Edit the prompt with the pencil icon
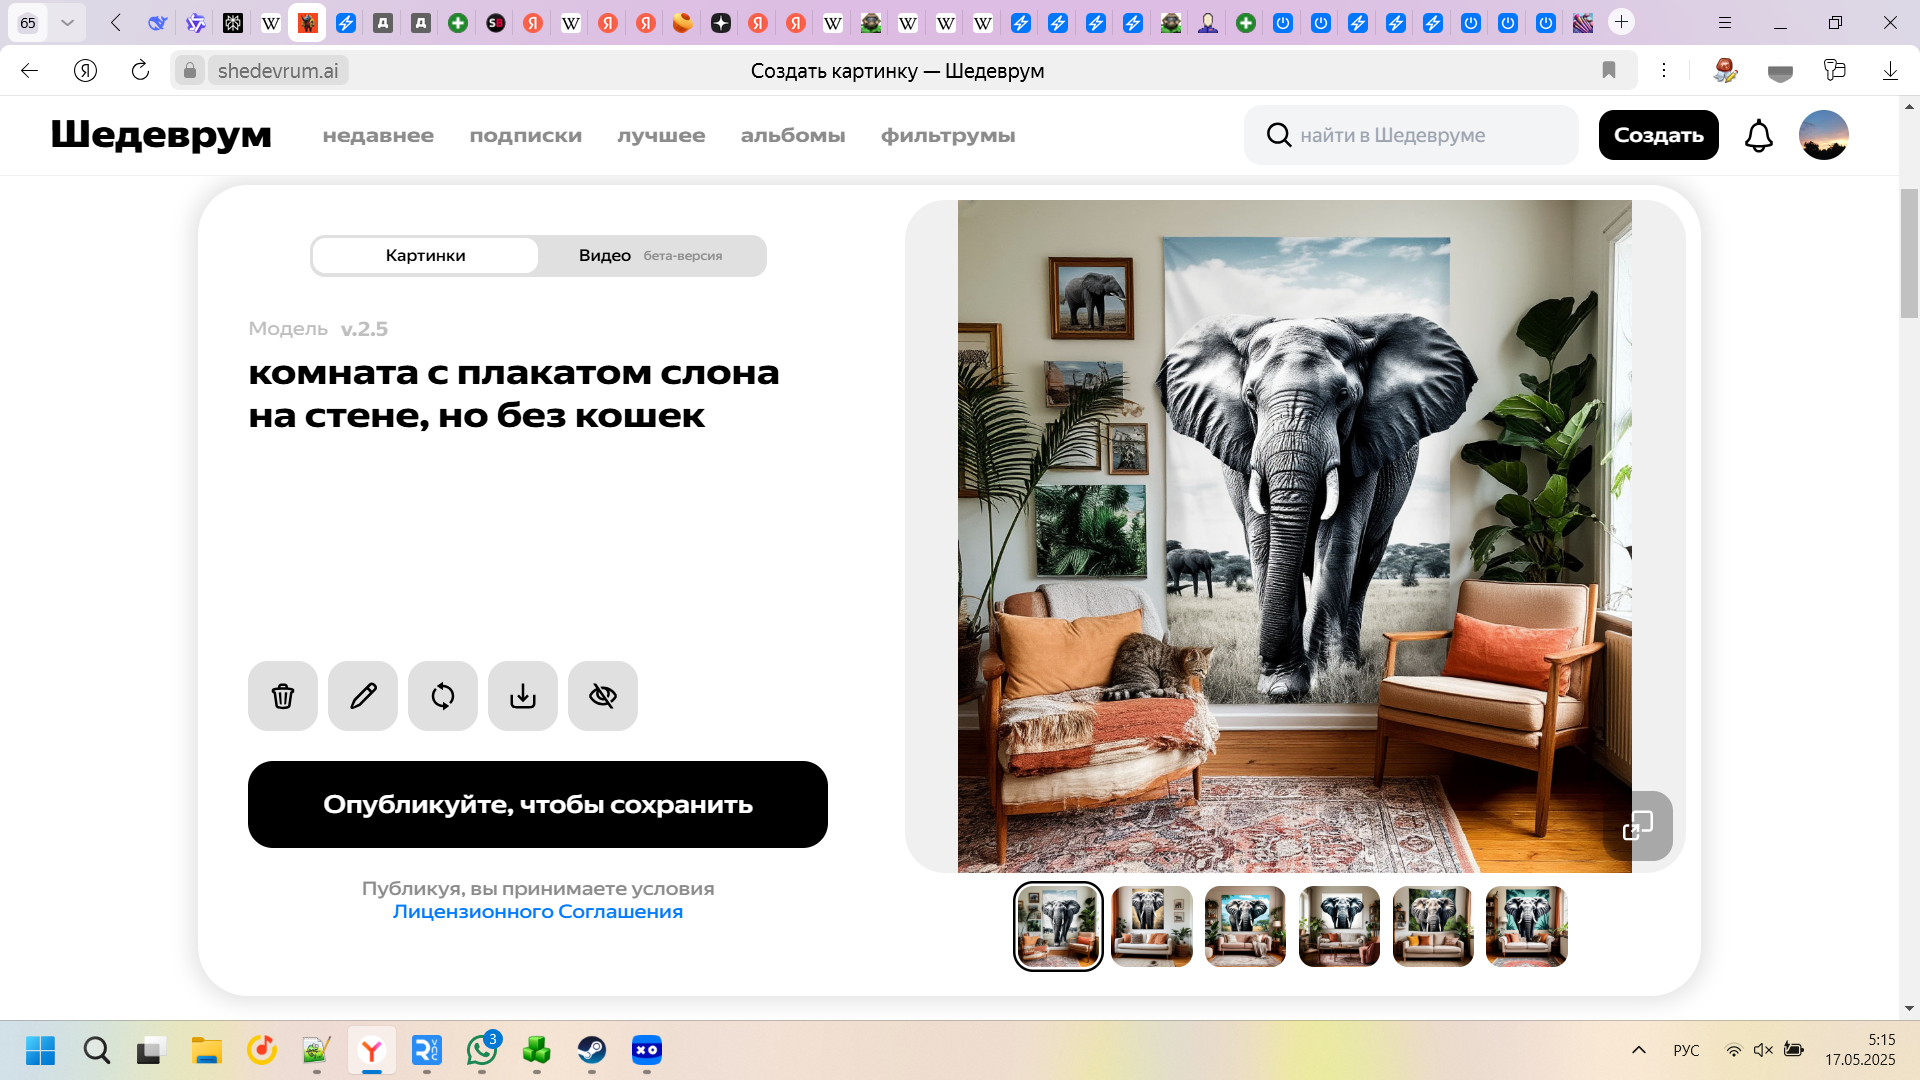The width and height of the screenshot is (1920, 1080). 363,696
